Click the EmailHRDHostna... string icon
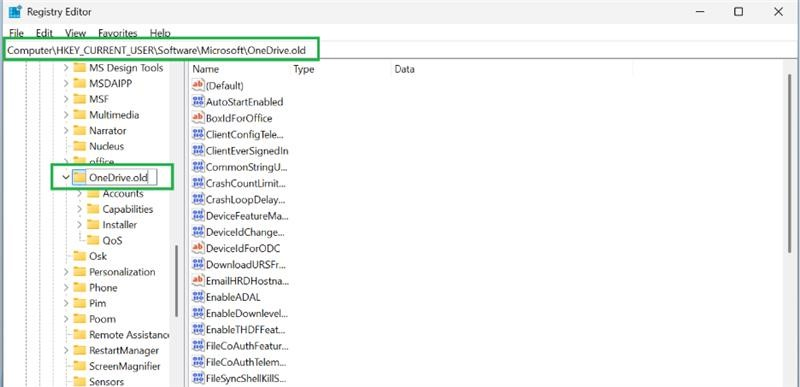Screen dimensions: 800x387 tap(198, 280)
